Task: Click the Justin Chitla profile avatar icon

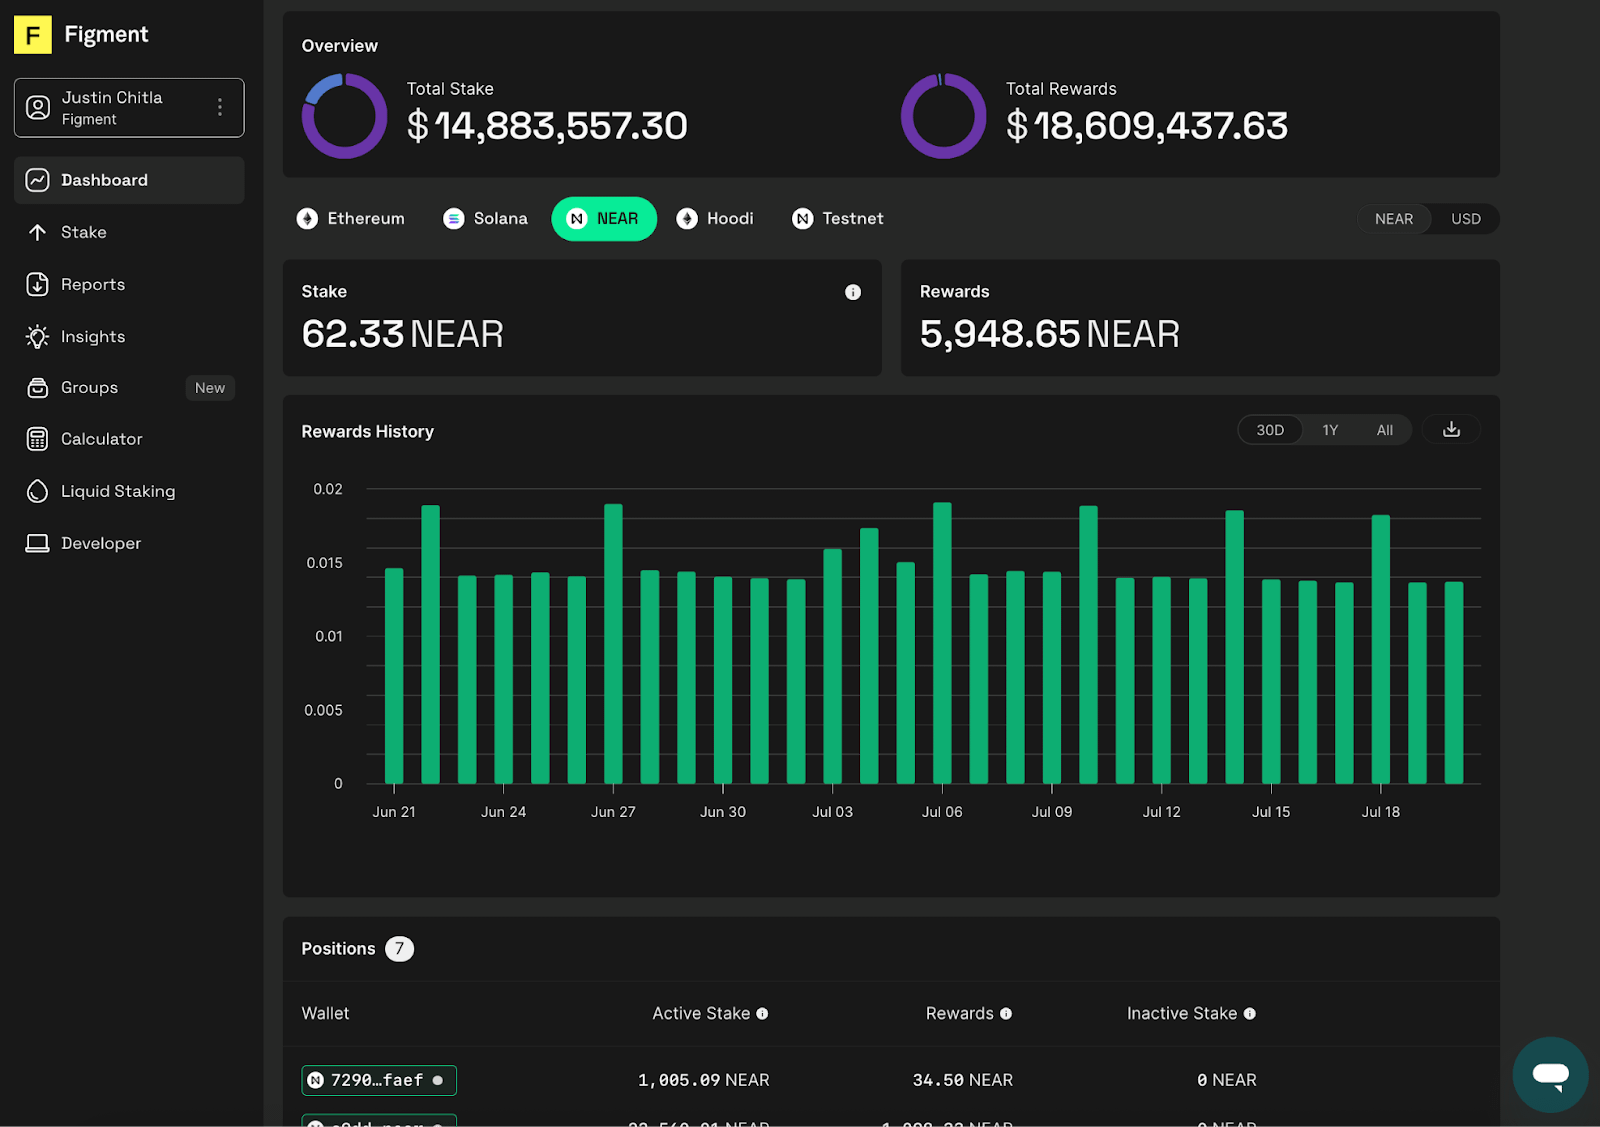Action: pos(38,108)
